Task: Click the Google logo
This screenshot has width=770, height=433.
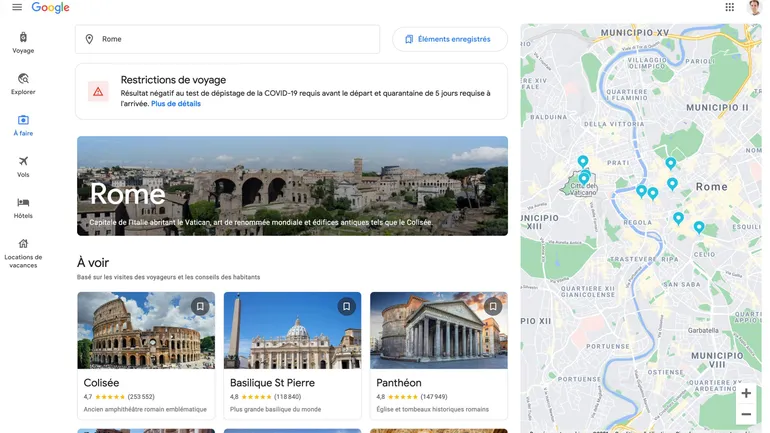Action: (51, 7)
